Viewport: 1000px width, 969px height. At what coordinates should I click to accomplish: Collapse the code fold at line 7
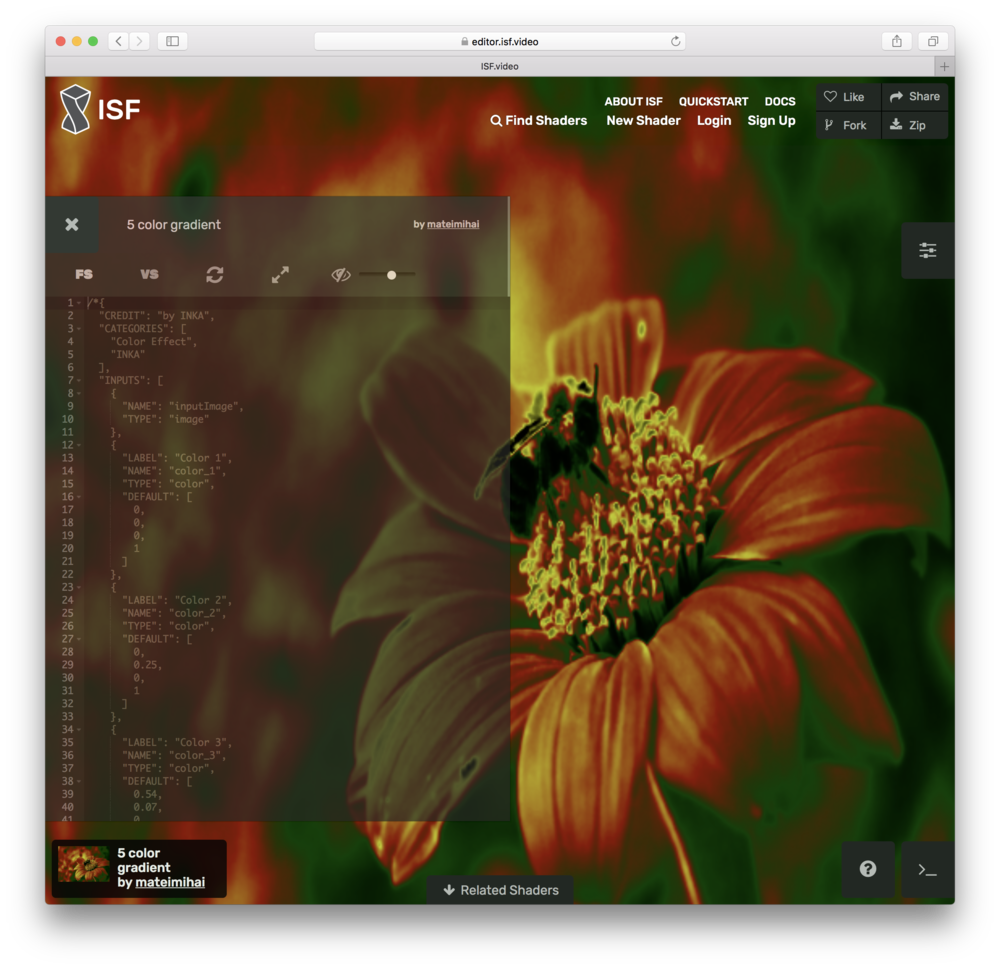click(x=79, y=381)
